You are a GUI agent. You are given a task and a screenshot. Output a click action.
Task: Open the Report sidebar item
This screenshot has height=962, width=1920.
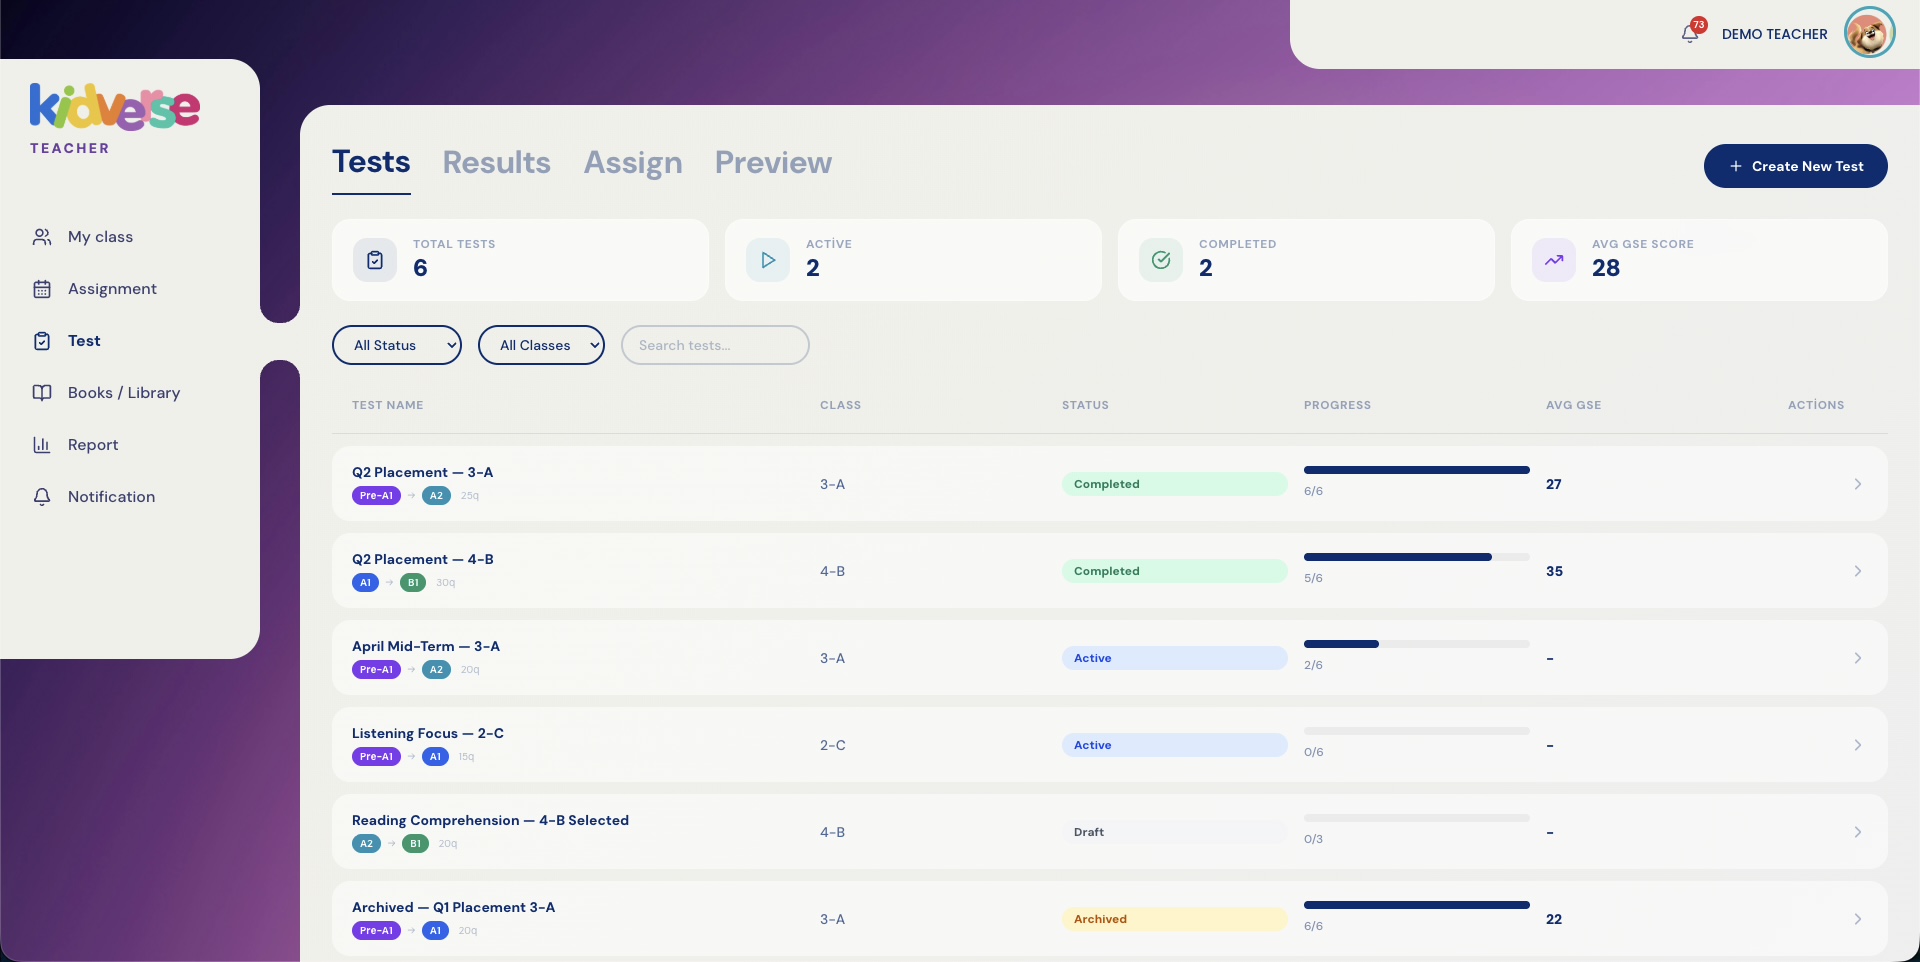(x=92, y=445)
